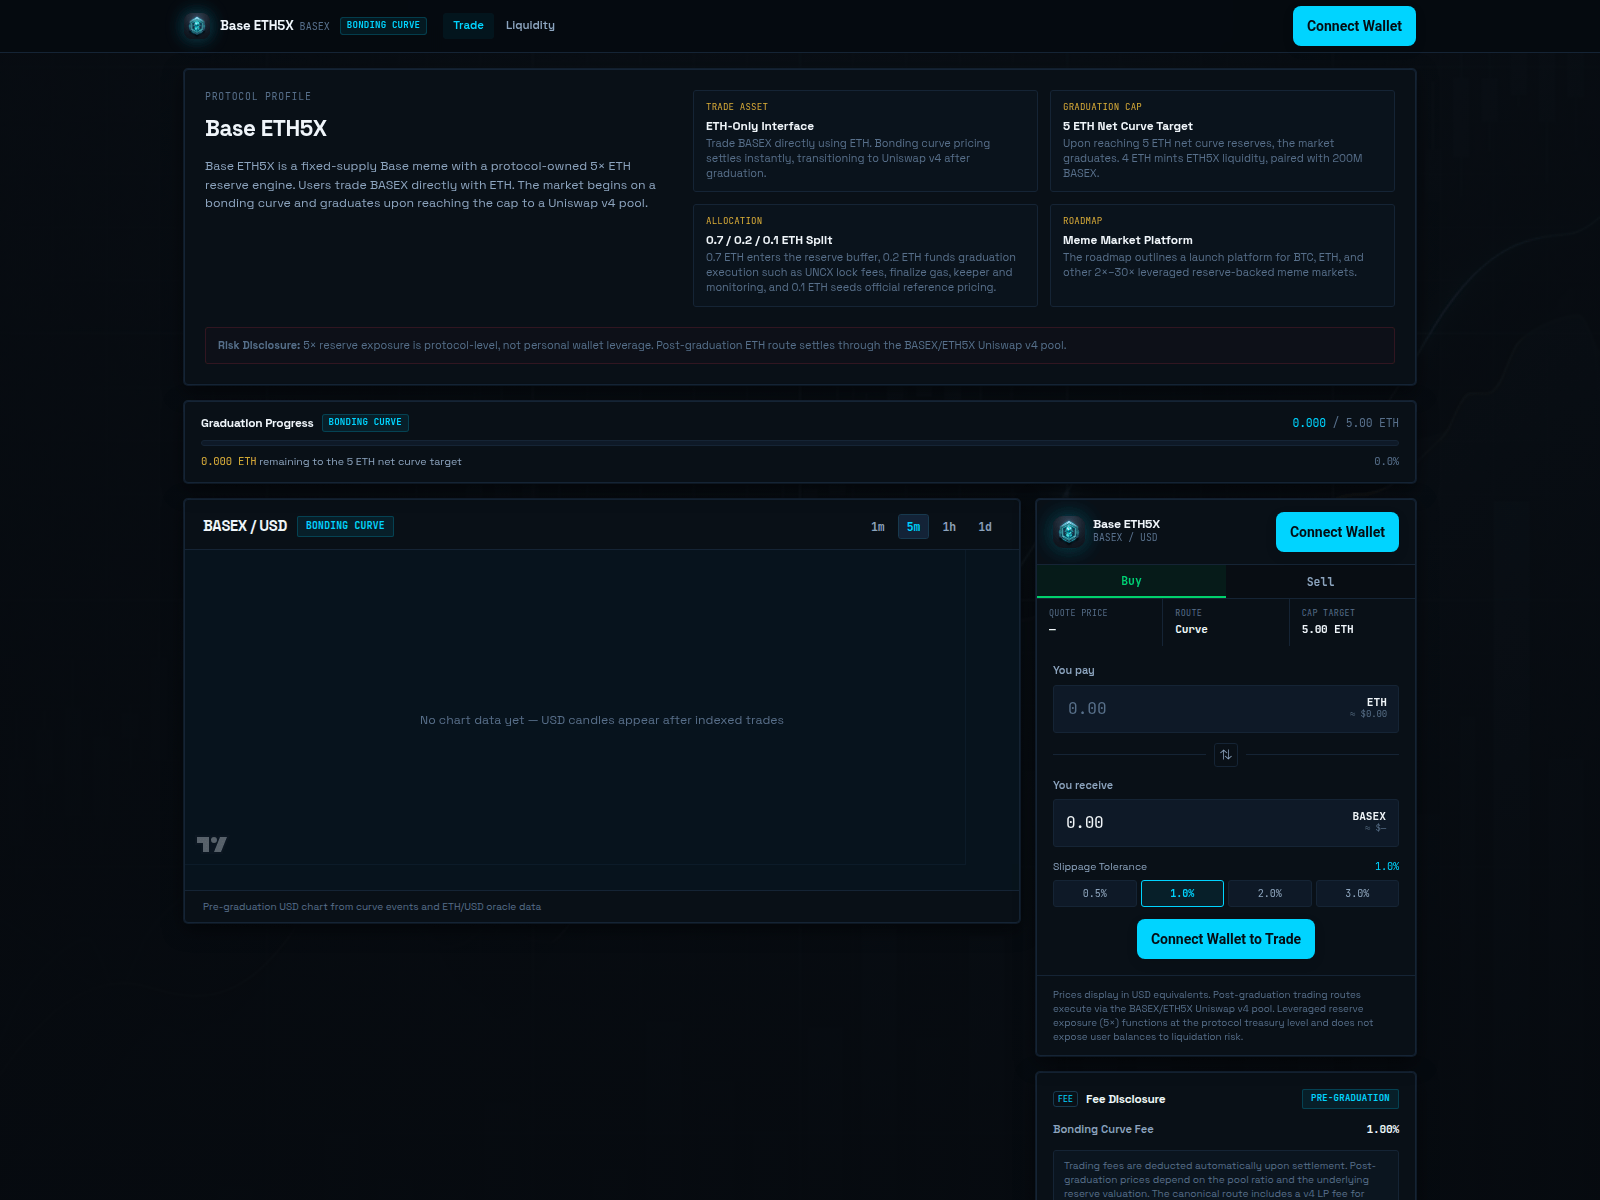
Task: Set slippage tolerance to 0.5%
Action: point(1095,894)
